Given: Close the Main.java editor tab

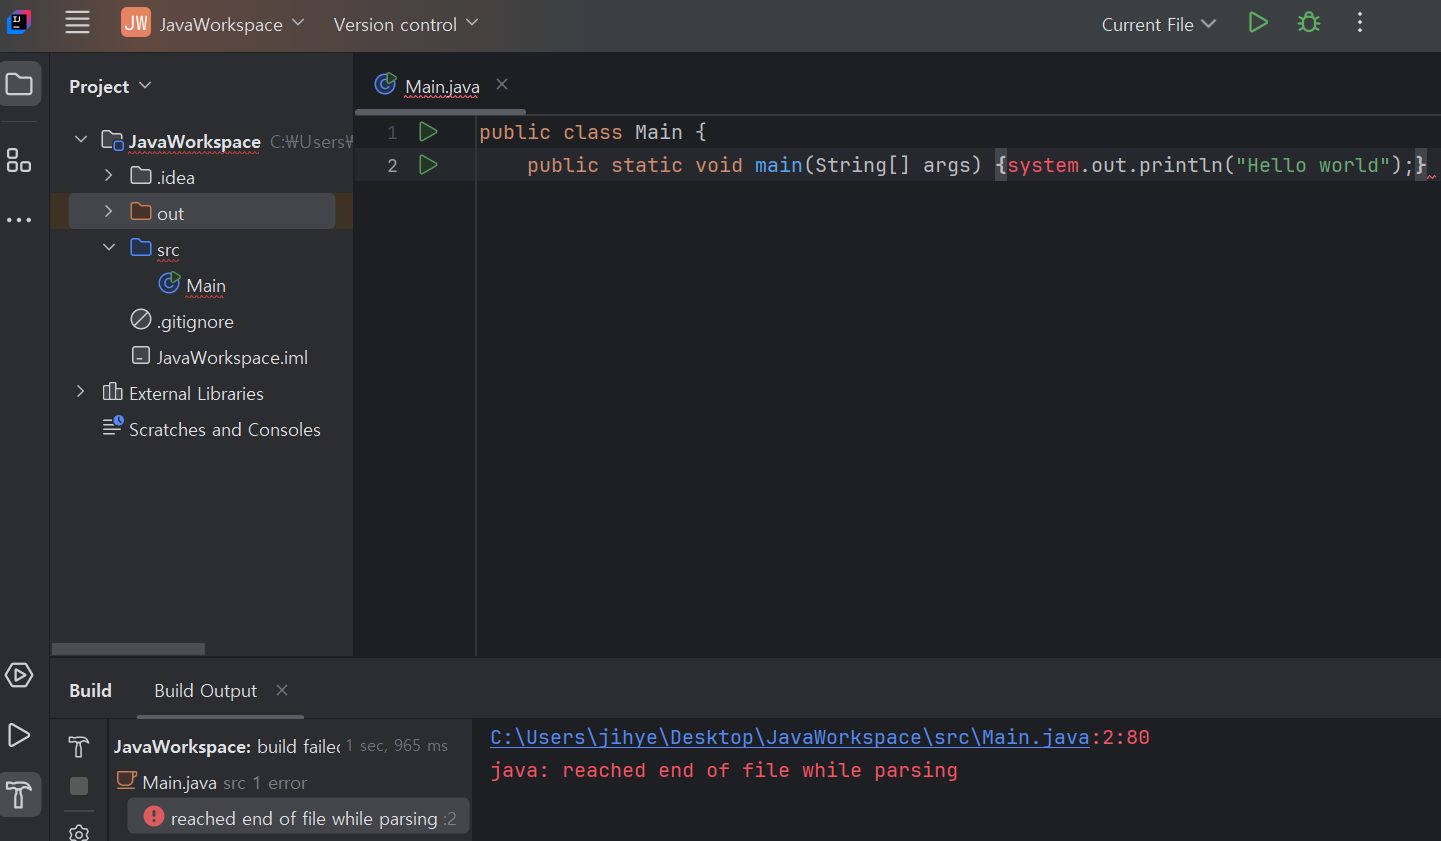Looking at the screenshot, I should pyautogui.click(x=502, y=84).
